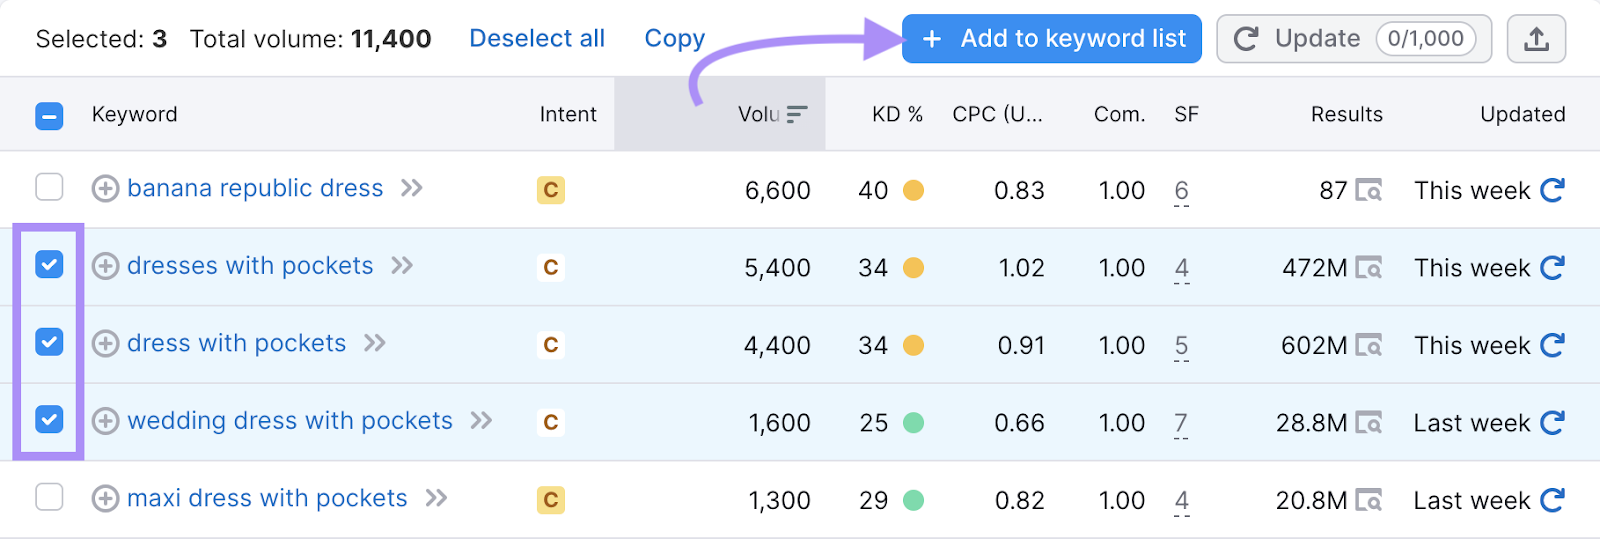View SERP results for dresses with pockets
This screenshot has width=1600, height=539.
click(1368, 268)
